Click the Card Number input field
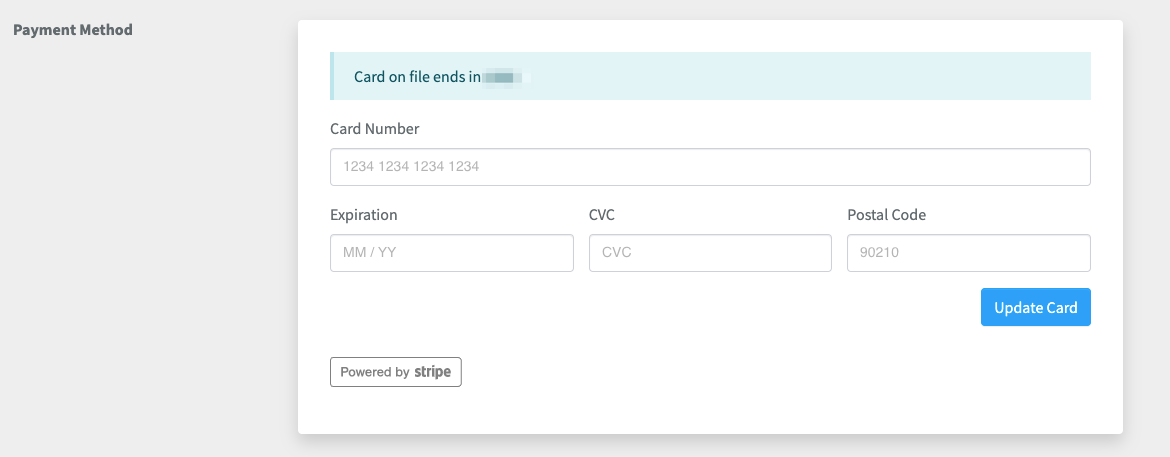This screenshot has width=1170, height=457. click(710, 167)
